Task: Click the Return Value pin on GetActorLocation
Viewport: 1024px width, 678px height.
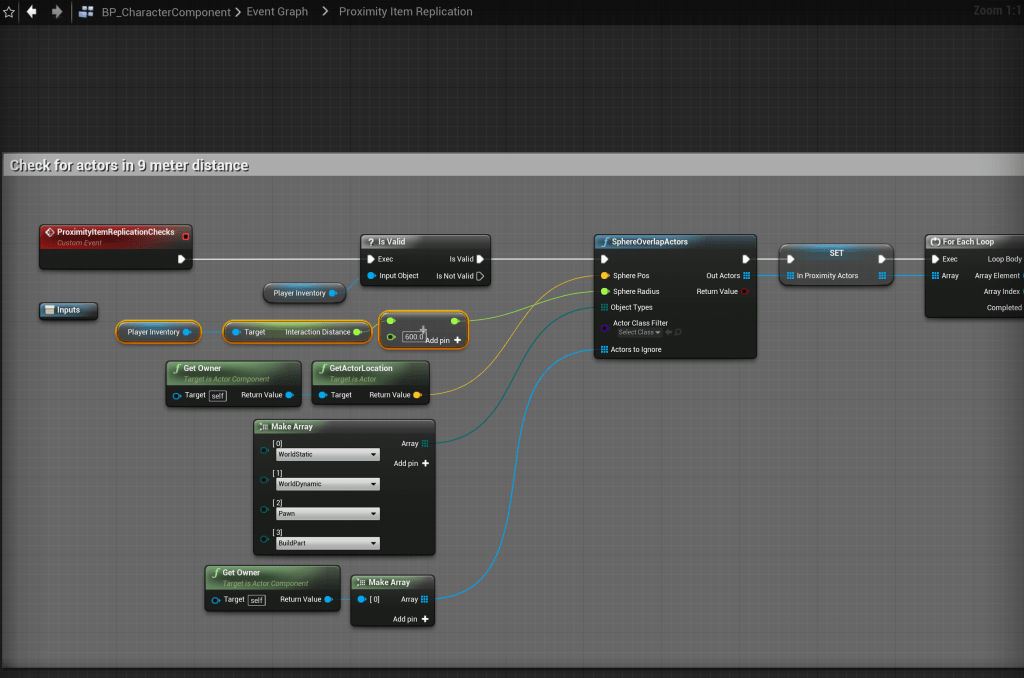Action: (x=417, y=395)
